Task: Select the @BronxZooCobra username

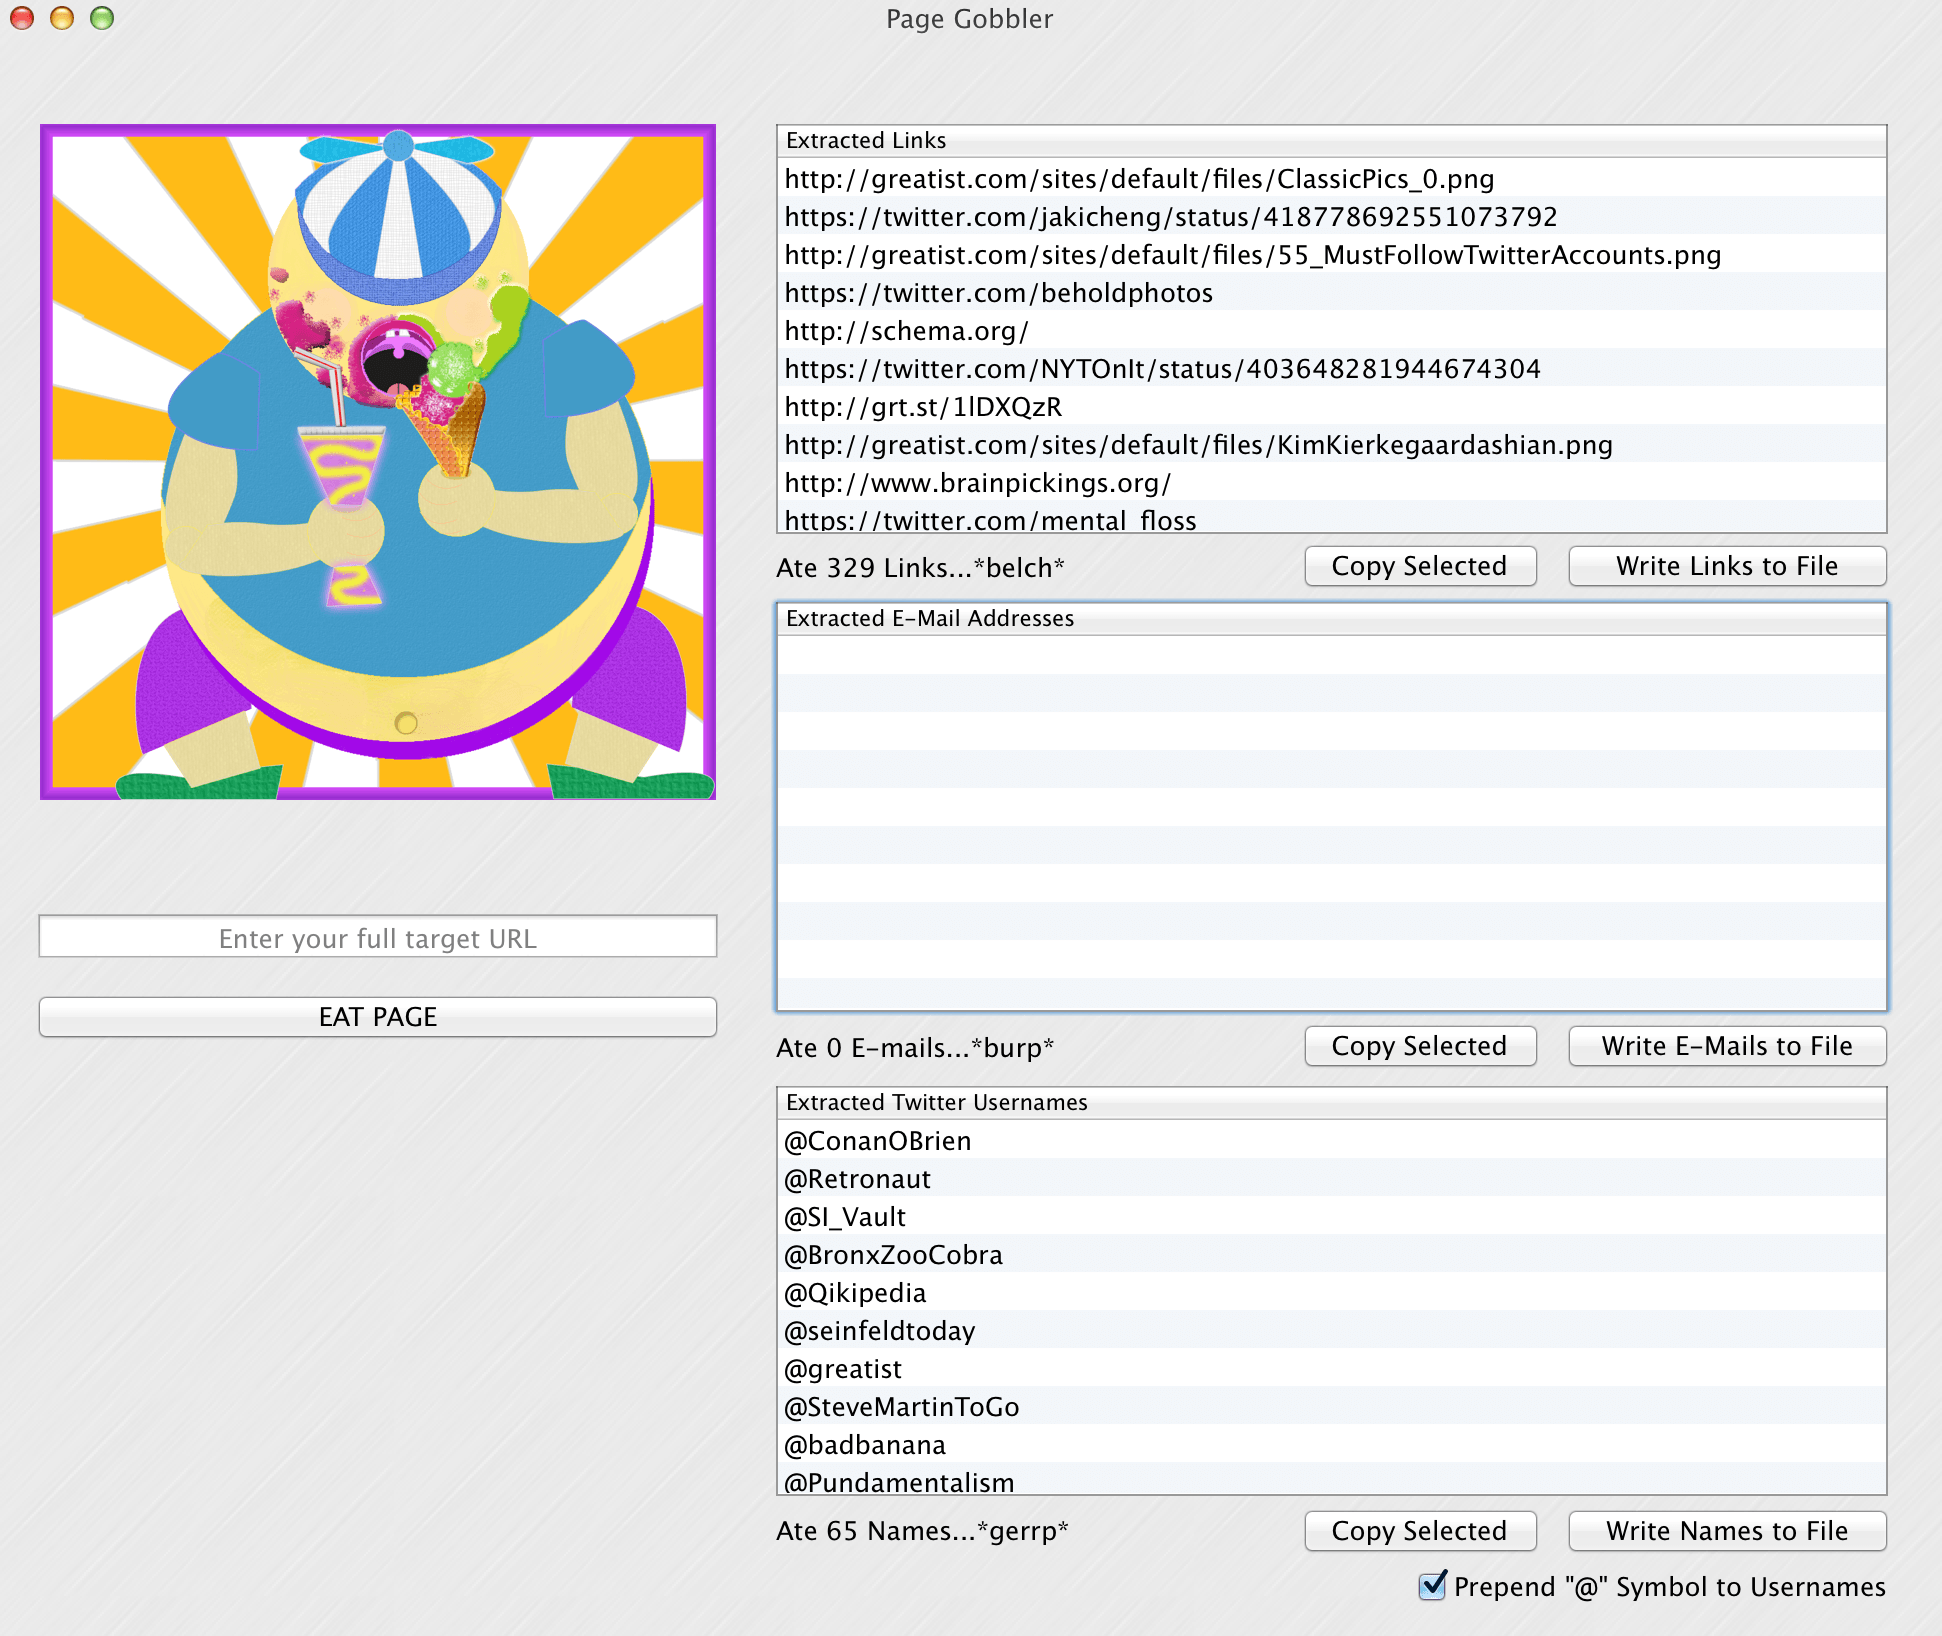Action: [x=893, y=1254]
